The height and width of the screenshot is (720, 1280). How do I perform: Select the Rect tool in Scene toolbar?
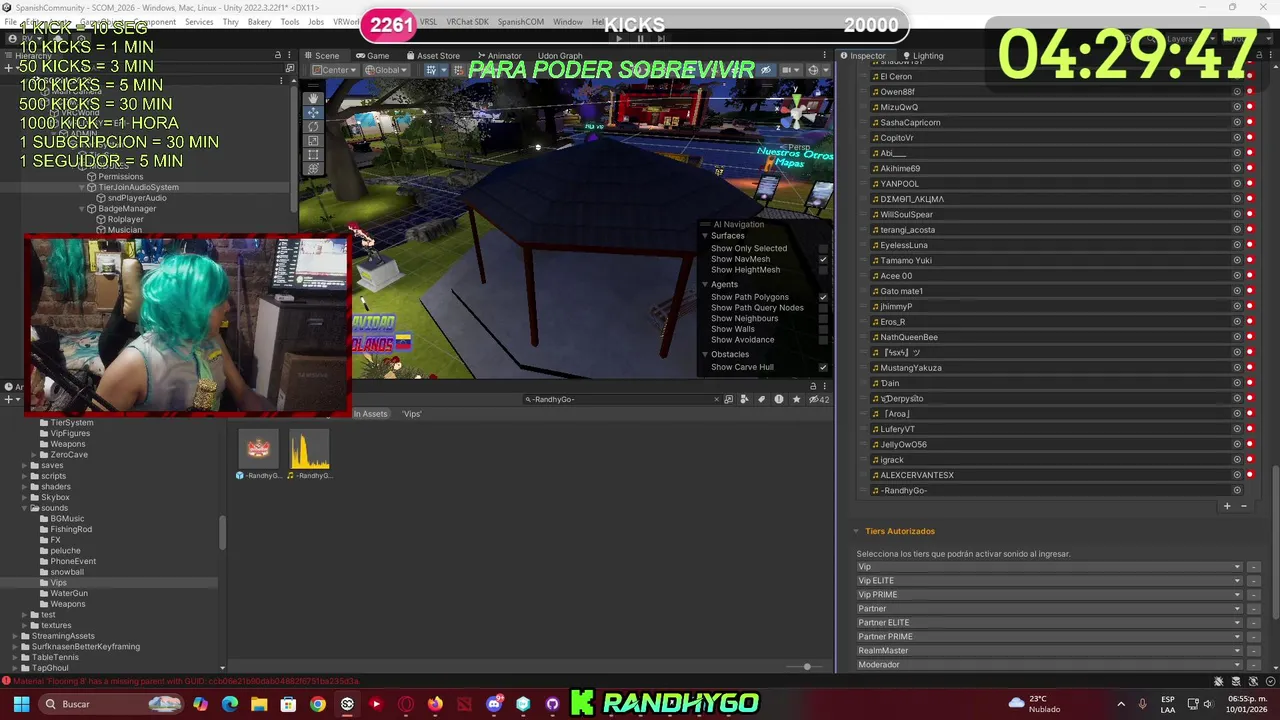313,154
